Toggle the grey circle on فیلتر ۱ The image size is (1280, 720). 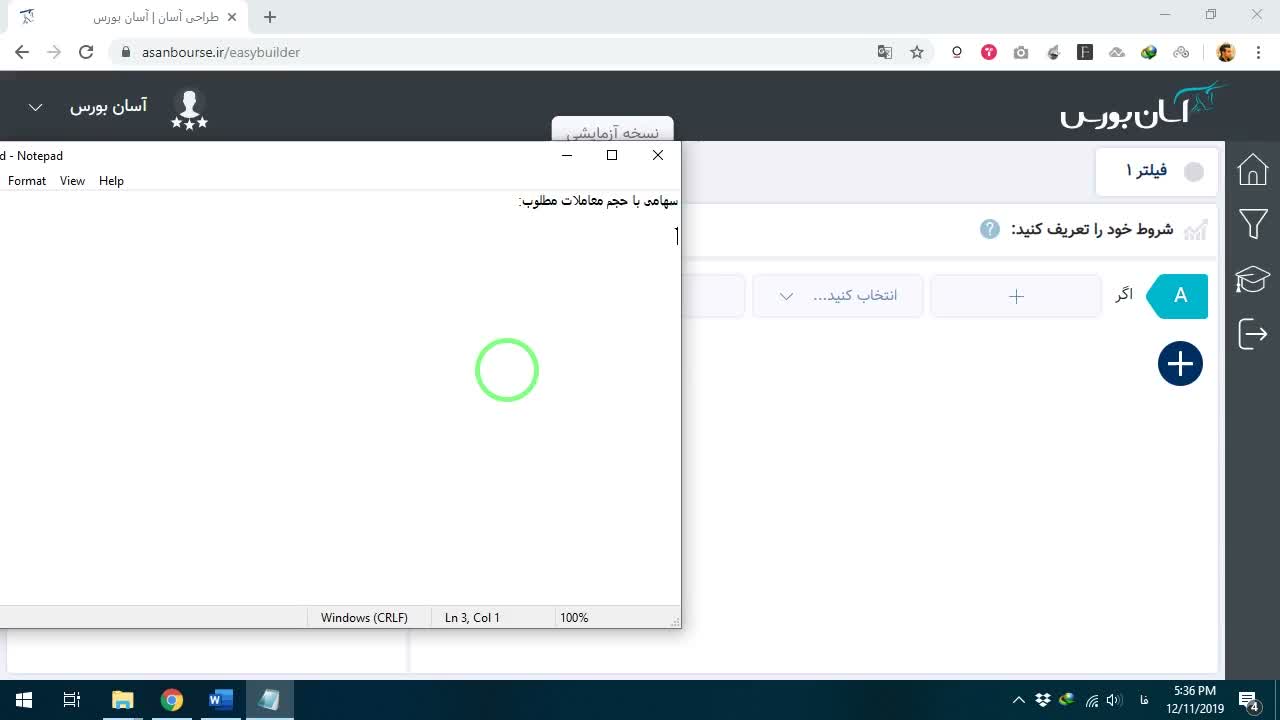click(x=1194, y=172)
